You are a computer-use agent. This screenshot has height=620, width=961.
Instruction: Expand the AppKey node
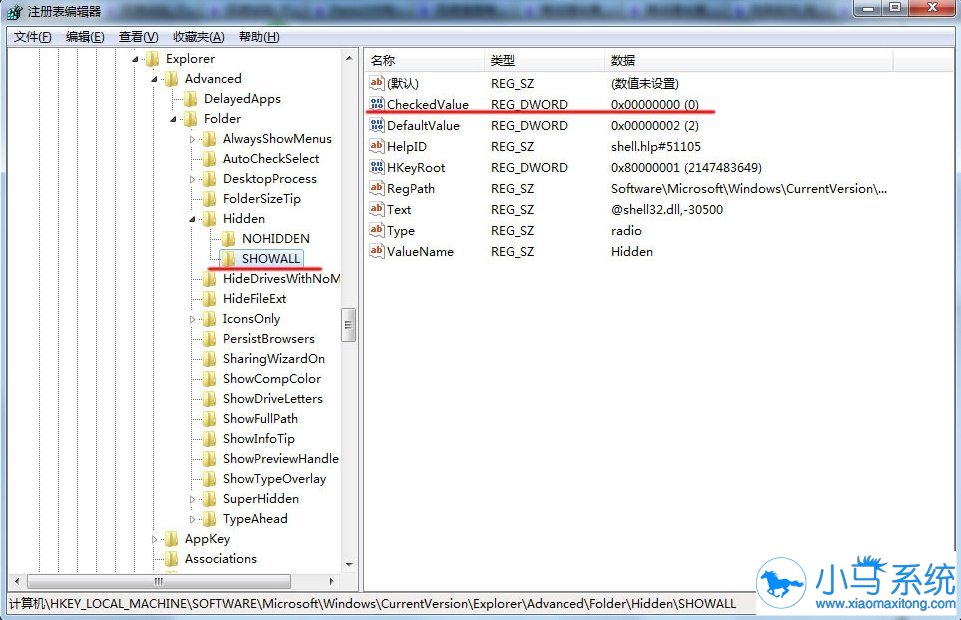pyautogui.click(x=154, y=539)
